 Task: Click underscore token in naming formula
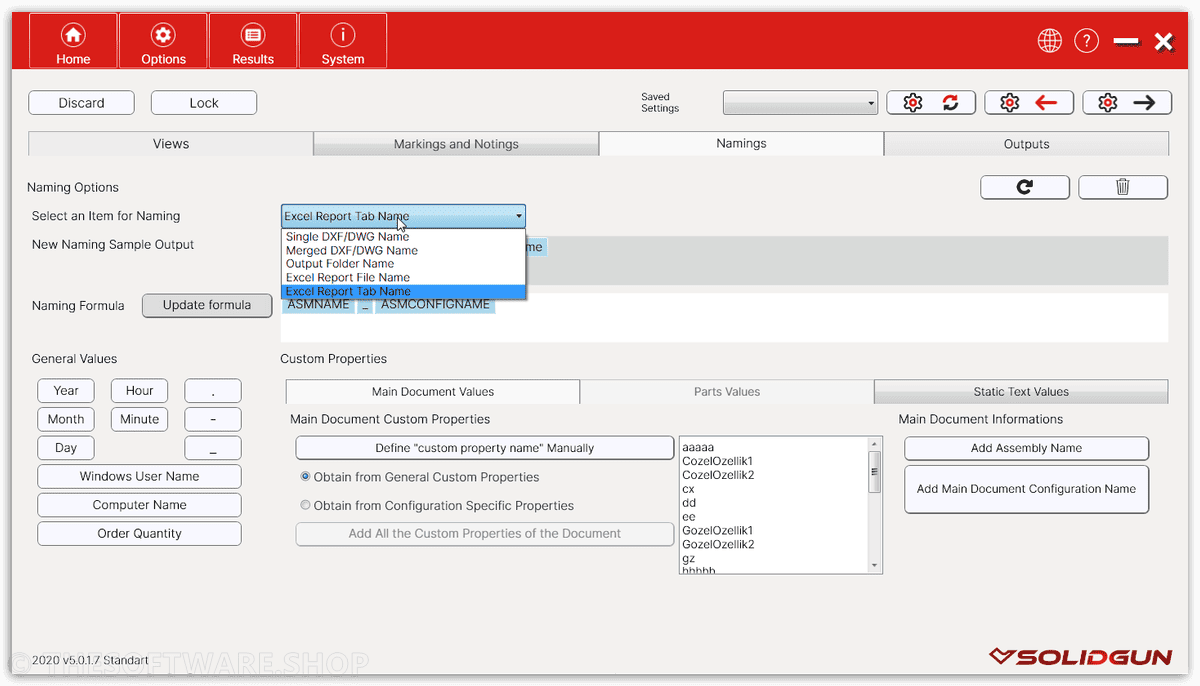(x=365, y=304)
